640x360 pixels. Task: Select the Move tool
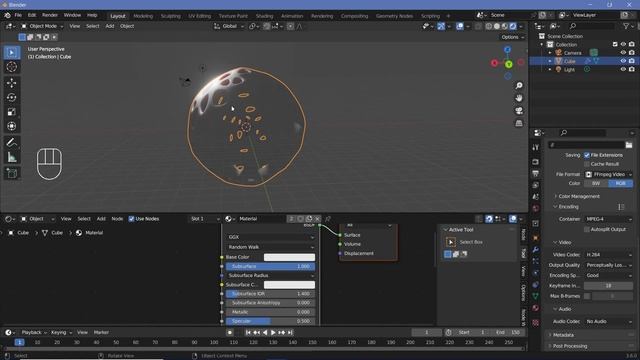pos(11,83)
